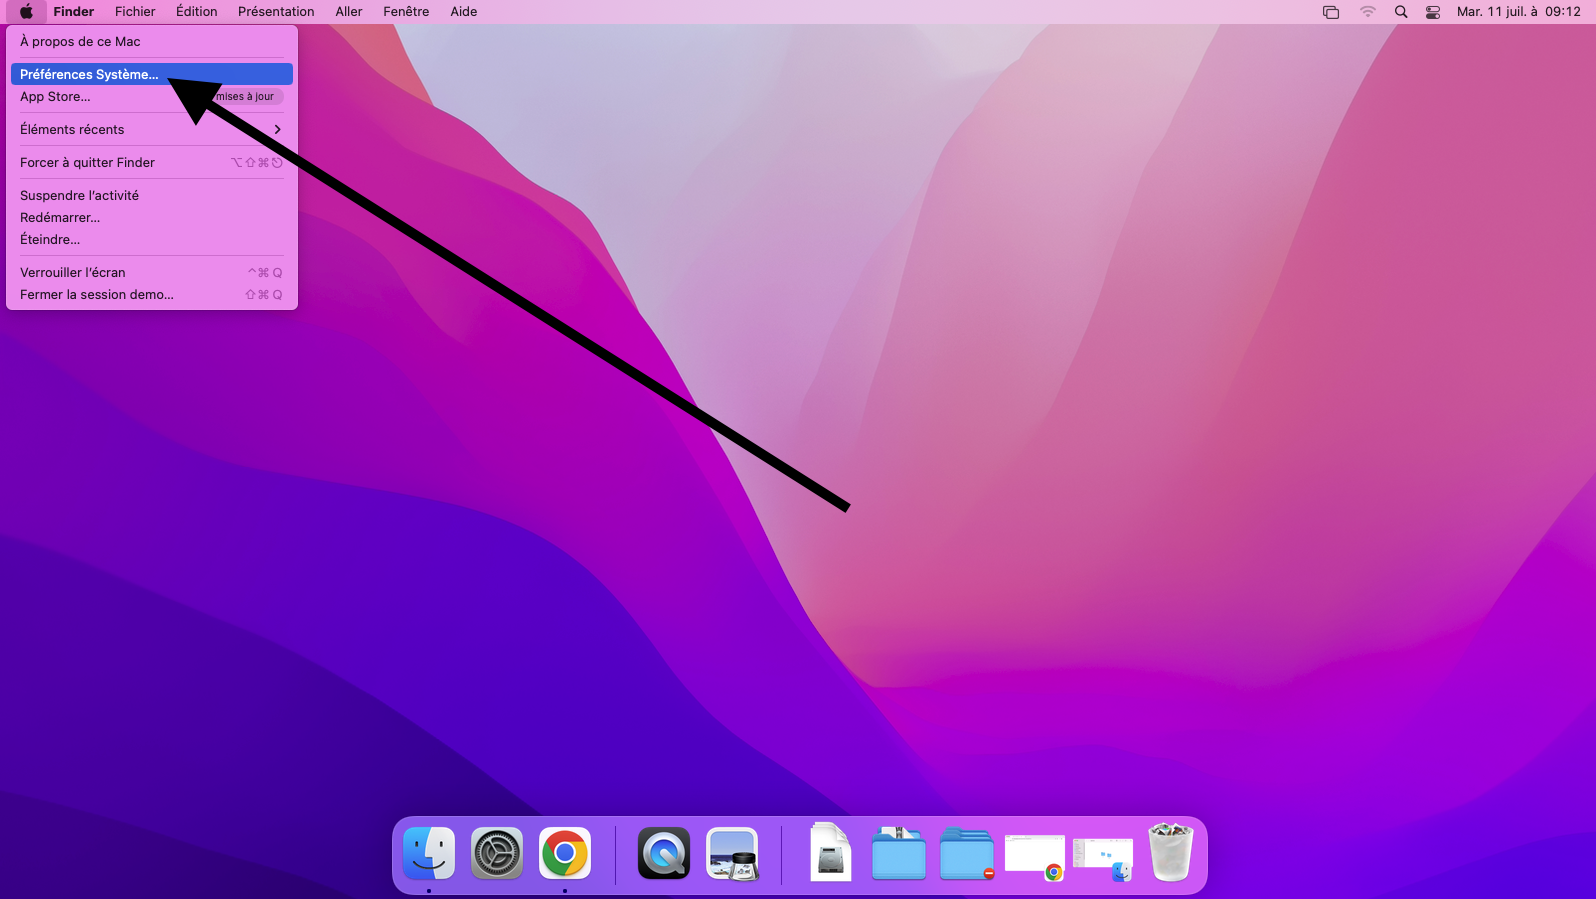Choose Verrouiller l'écran
The height and width of the screenshot is (899, 1596).
151,272
